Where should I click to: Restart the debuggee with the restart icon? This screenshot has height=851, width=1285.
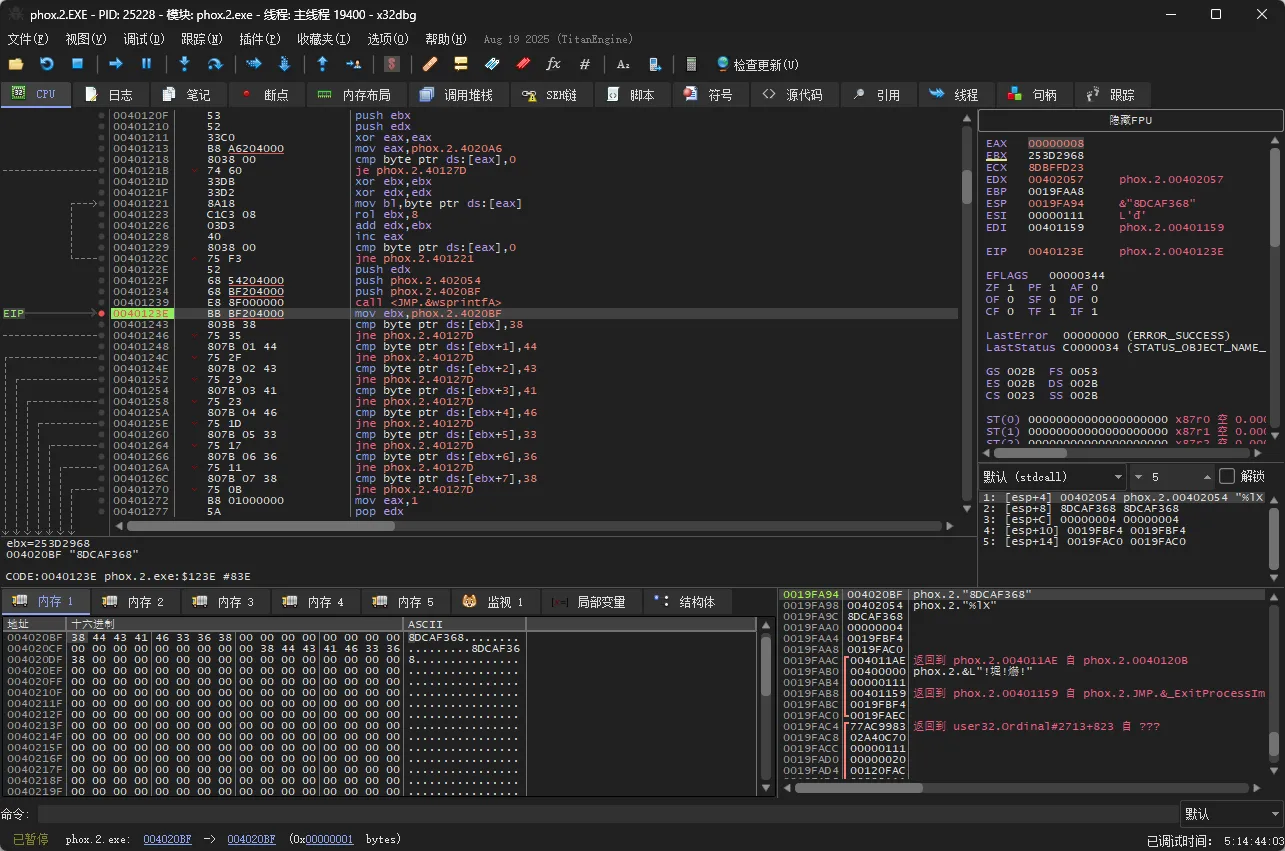click(x=46, y=64)
